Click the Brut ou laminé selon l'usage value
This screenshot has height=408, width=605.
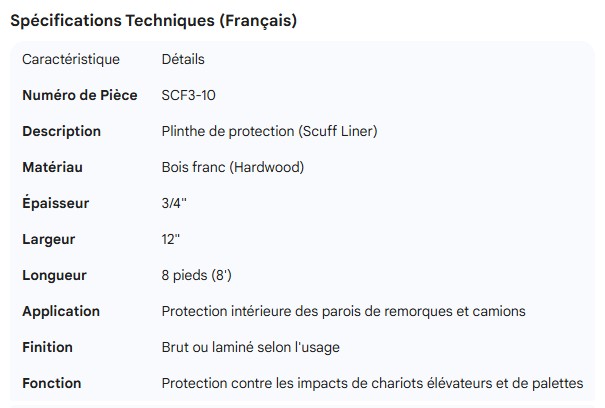pos(250,347)
